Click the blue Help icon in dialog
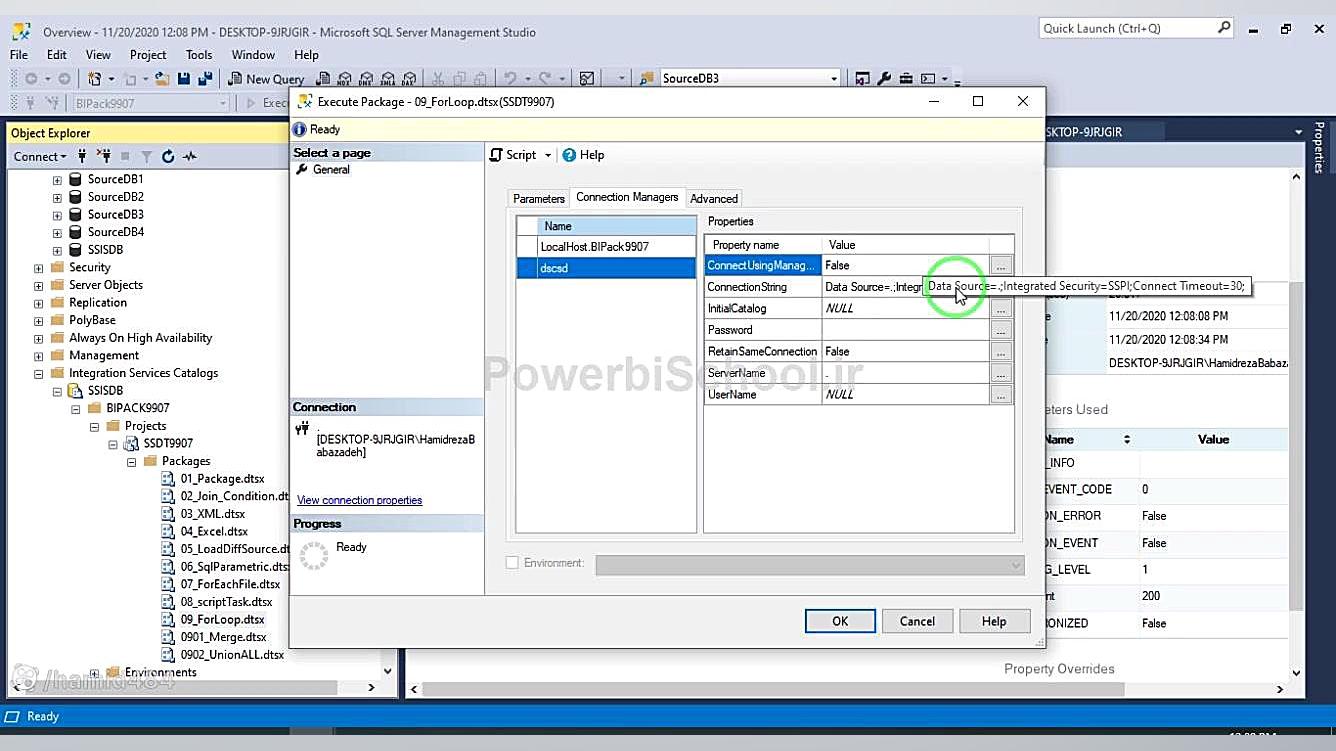Screen dimensions: 1336x751 569,155
